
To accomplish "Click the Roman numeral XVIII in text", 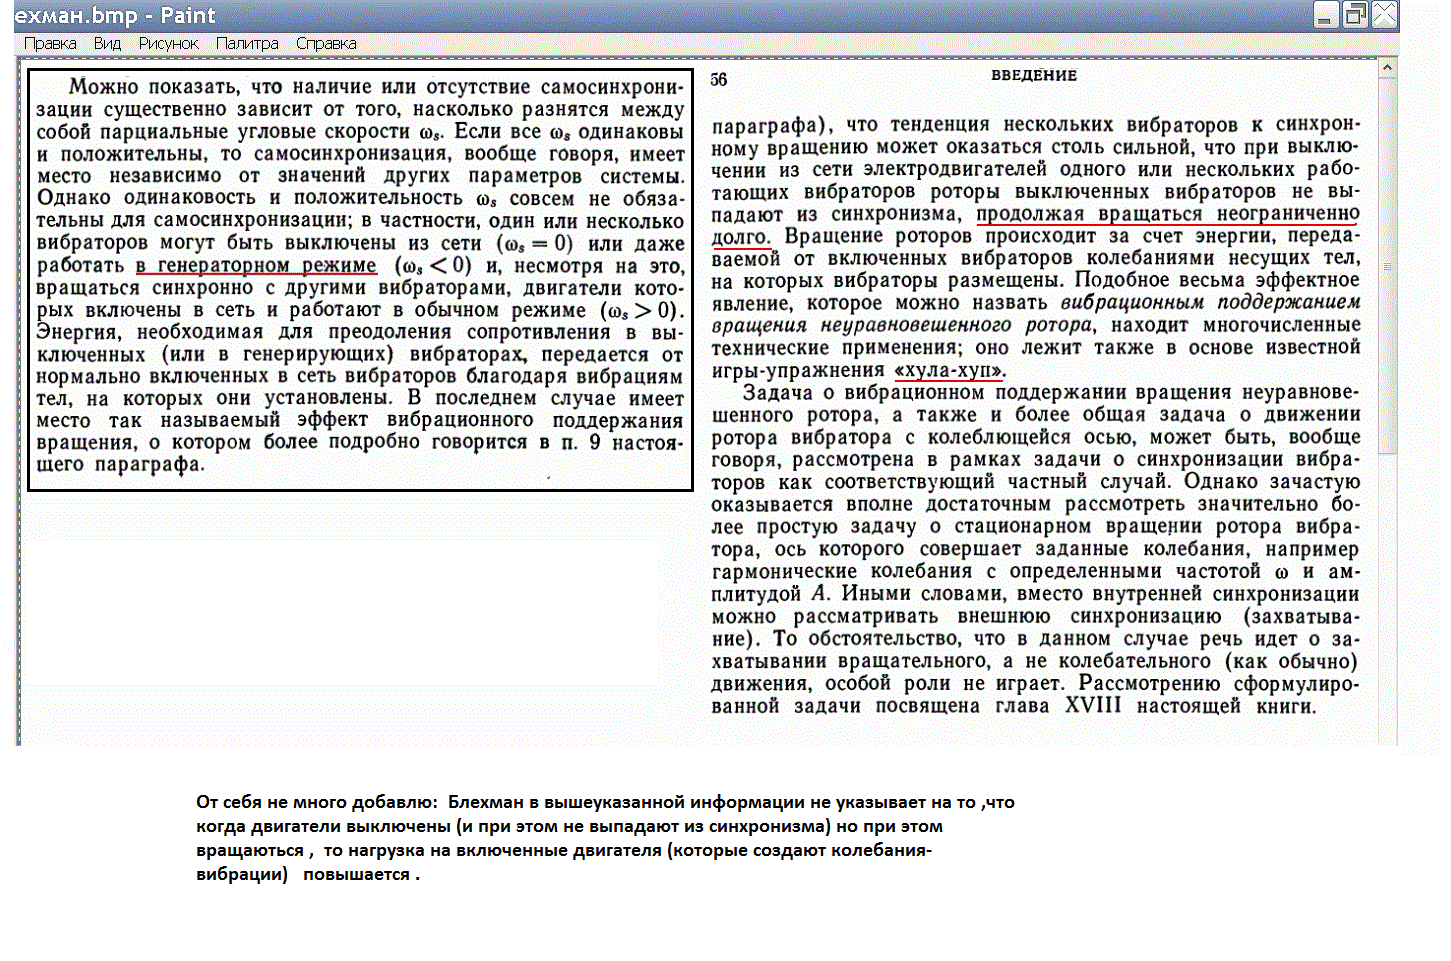I will tap(1092, 706).
